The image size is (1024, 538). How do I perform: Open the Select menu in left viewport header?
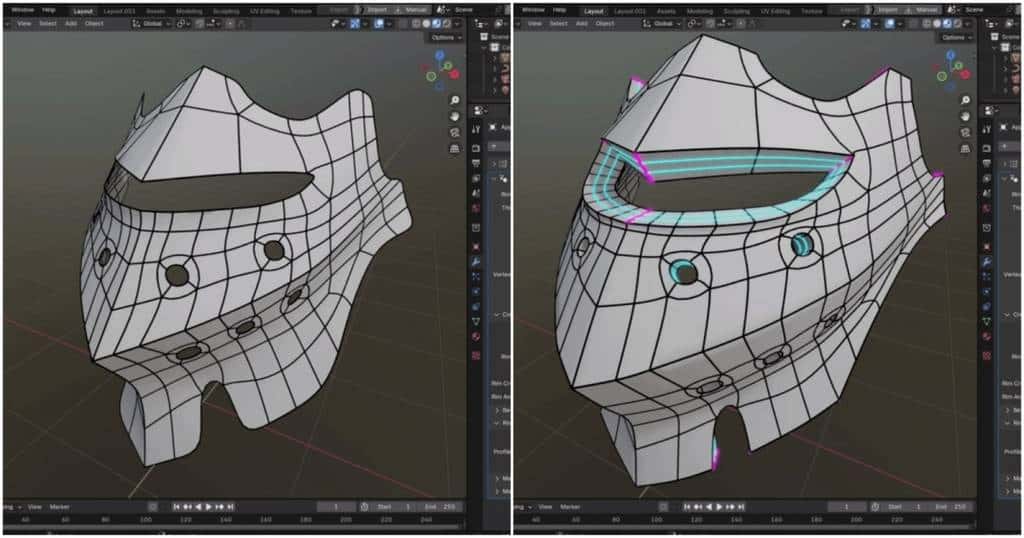click(48, 24)
